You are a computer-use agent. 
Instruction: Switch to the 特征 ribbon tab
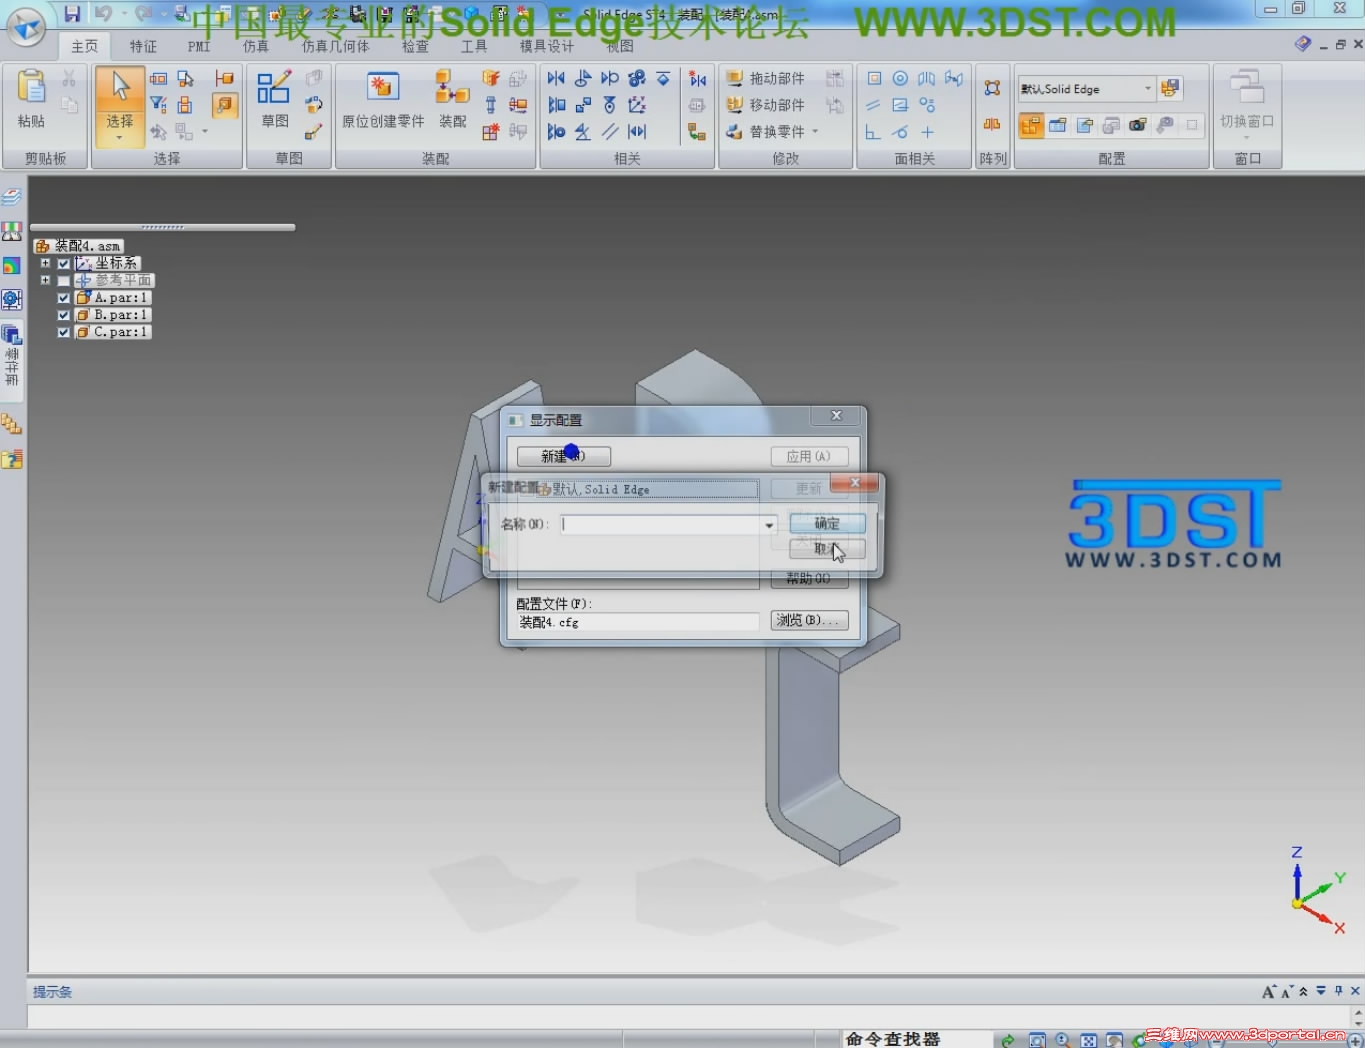(x=142, y=45)
